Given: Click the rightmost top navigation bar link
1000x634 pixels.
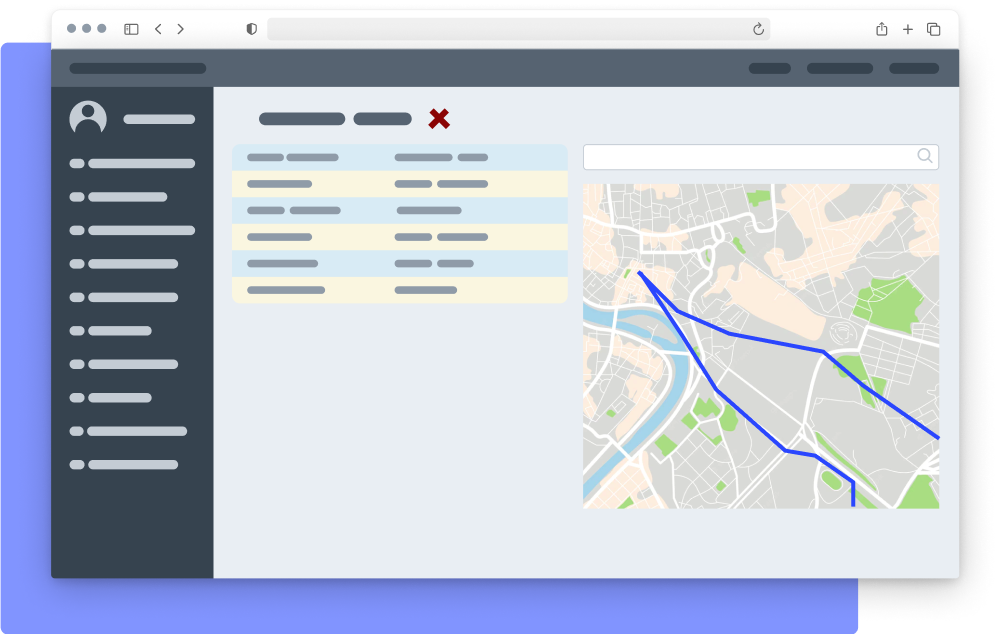Looking at the screenshot, I should [x=913, y=69].
